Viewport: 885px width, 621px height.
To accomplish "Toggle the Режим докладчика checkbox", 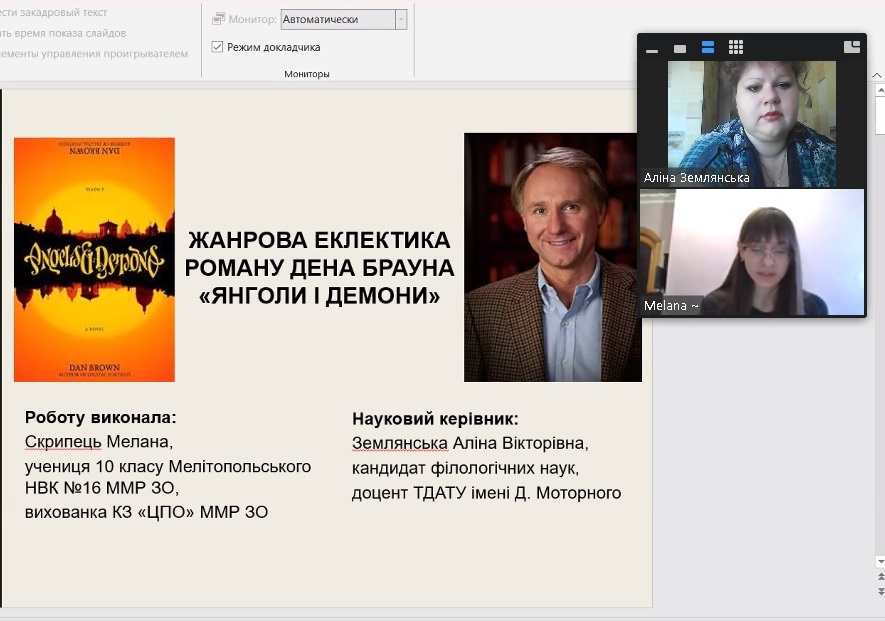I will coord(218,47).
